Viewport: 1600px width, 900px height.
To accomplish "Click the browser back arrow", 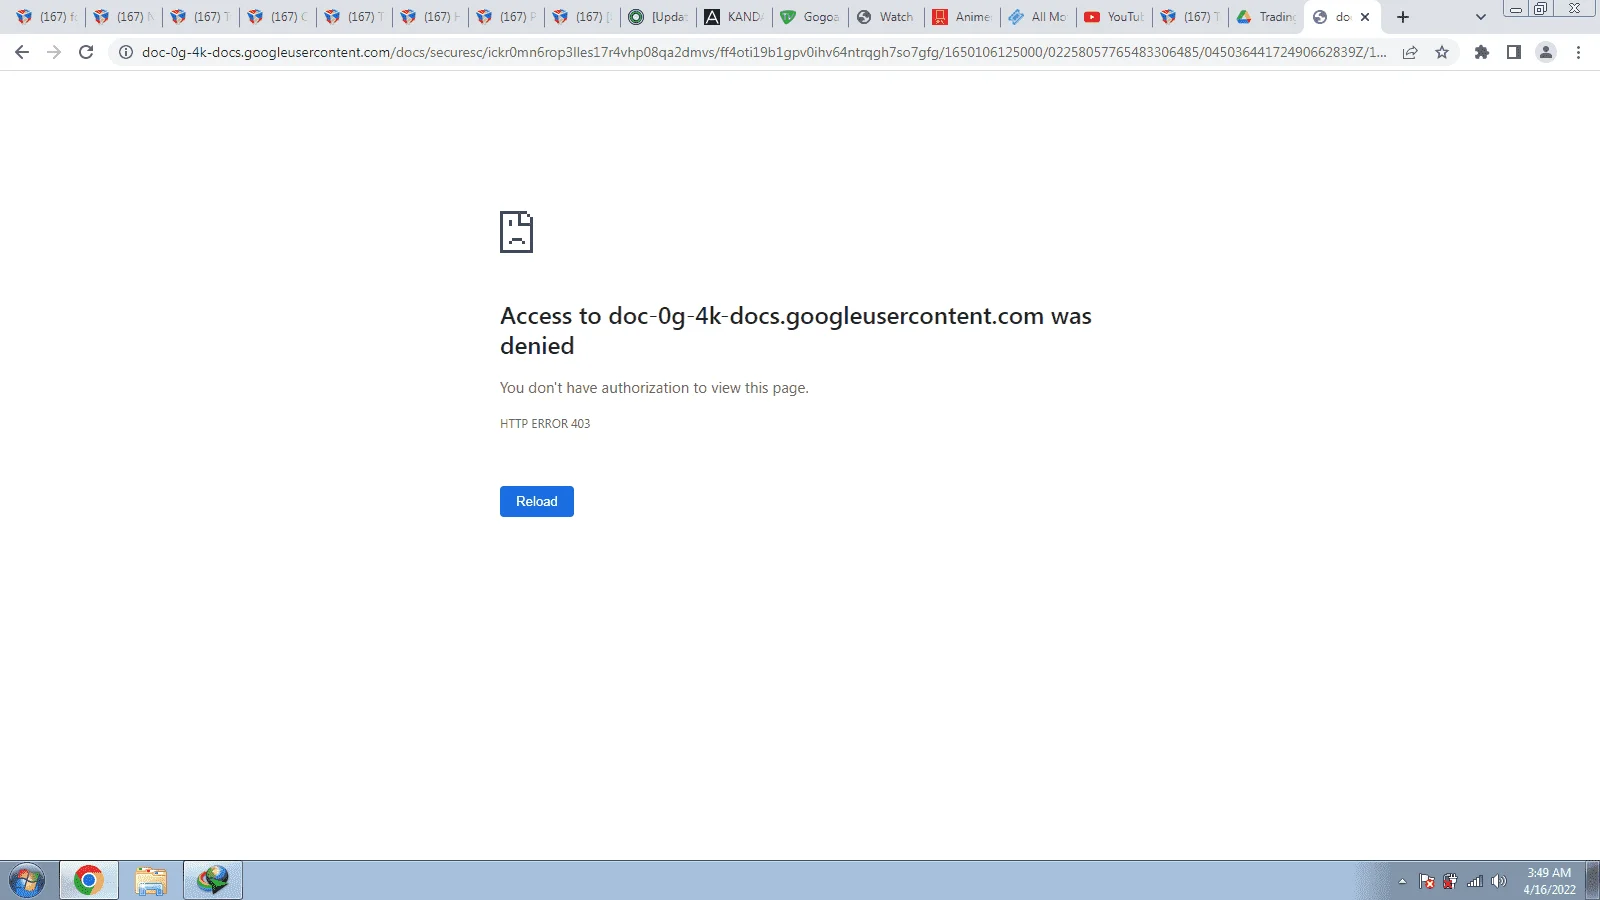I will (22, 52).
